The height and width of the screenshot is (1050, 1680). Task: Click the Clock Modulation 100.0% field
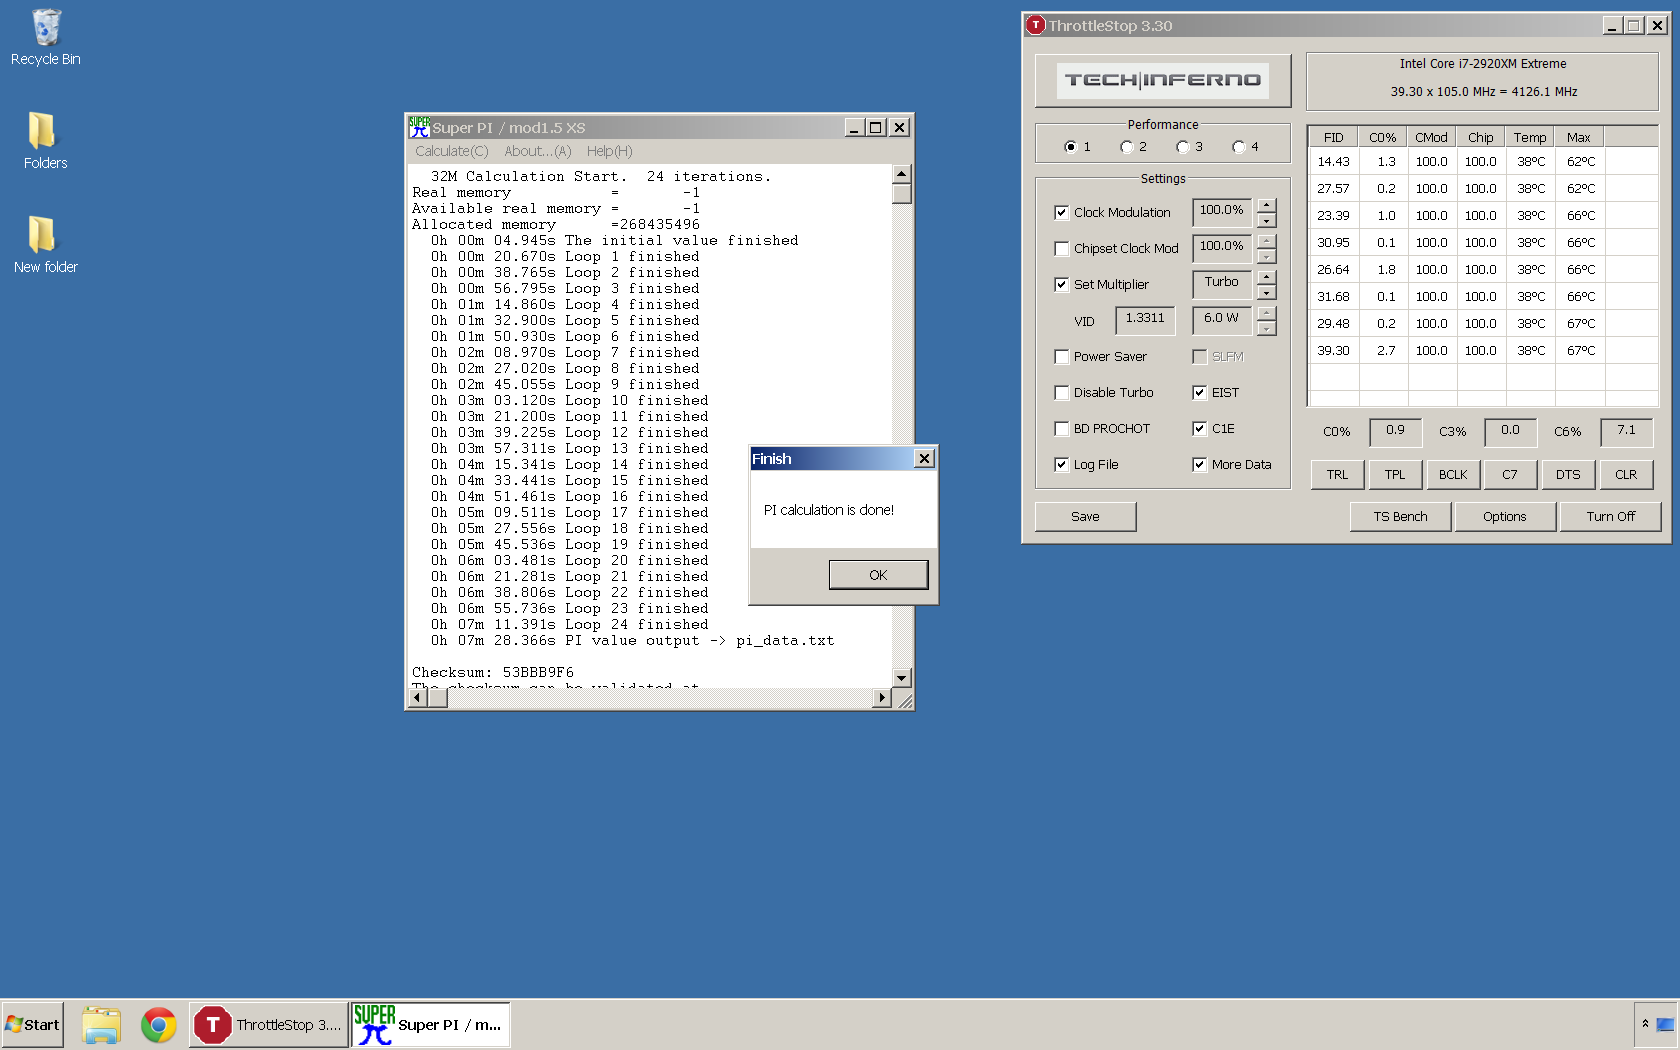[1222, 212]
